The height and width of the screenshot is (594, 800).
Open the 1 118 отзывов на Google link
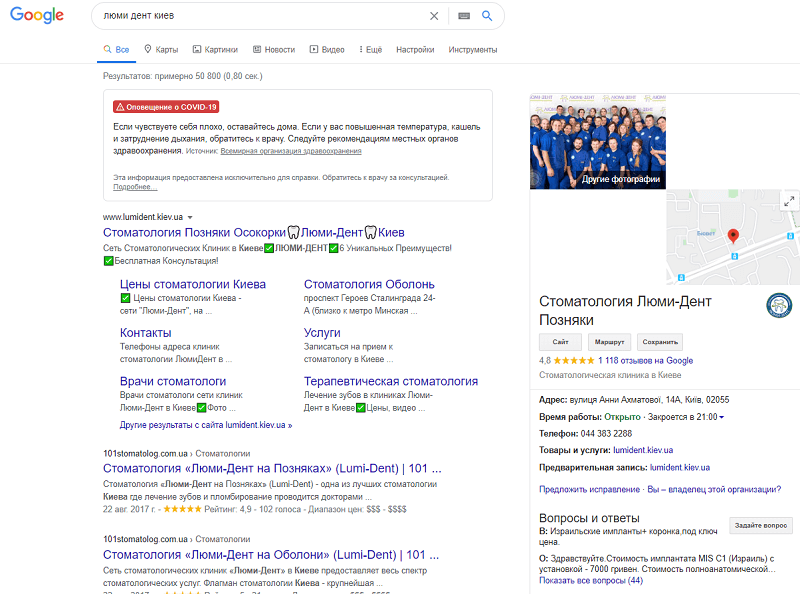645,360
